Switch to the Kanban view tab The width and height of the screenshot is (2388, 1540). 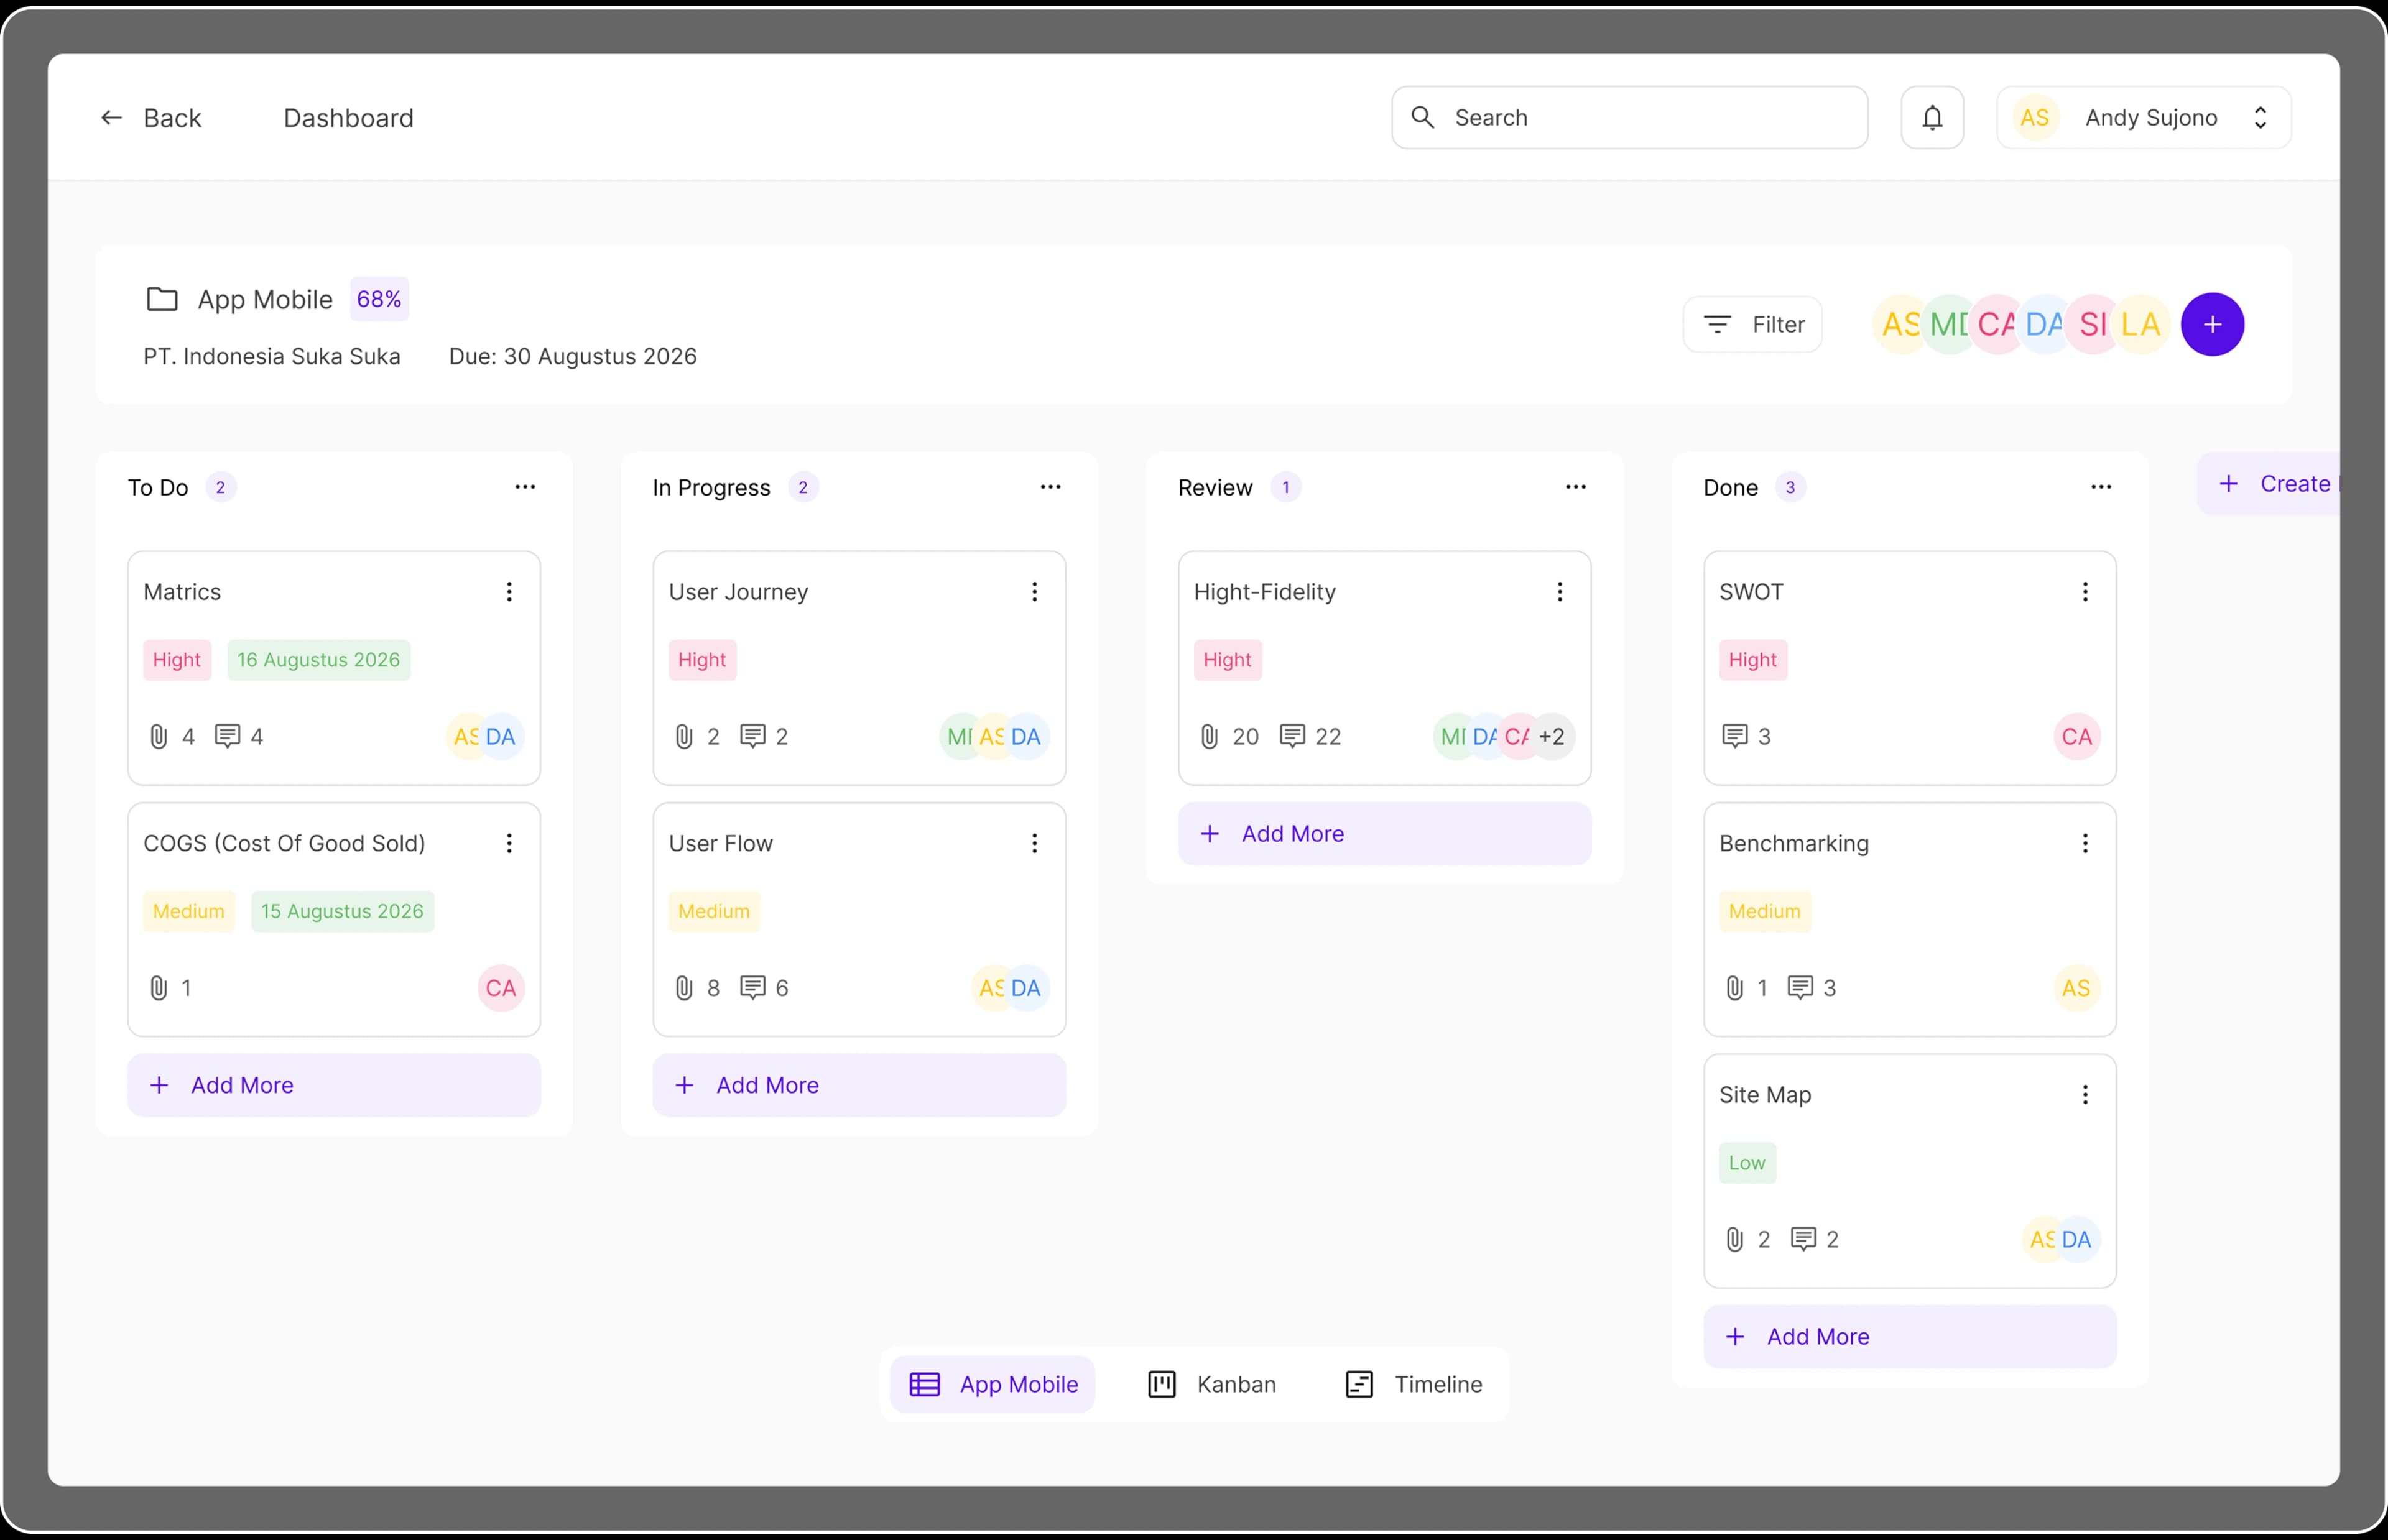click(1211, 1384)
